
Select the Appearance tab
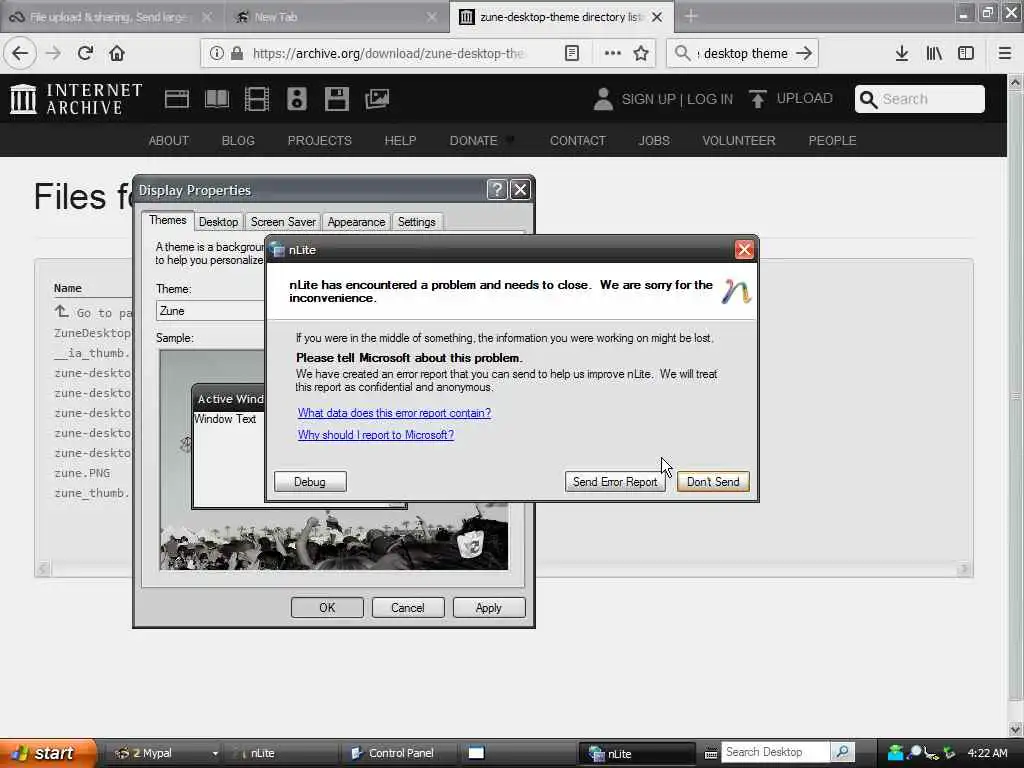[356, 222]
